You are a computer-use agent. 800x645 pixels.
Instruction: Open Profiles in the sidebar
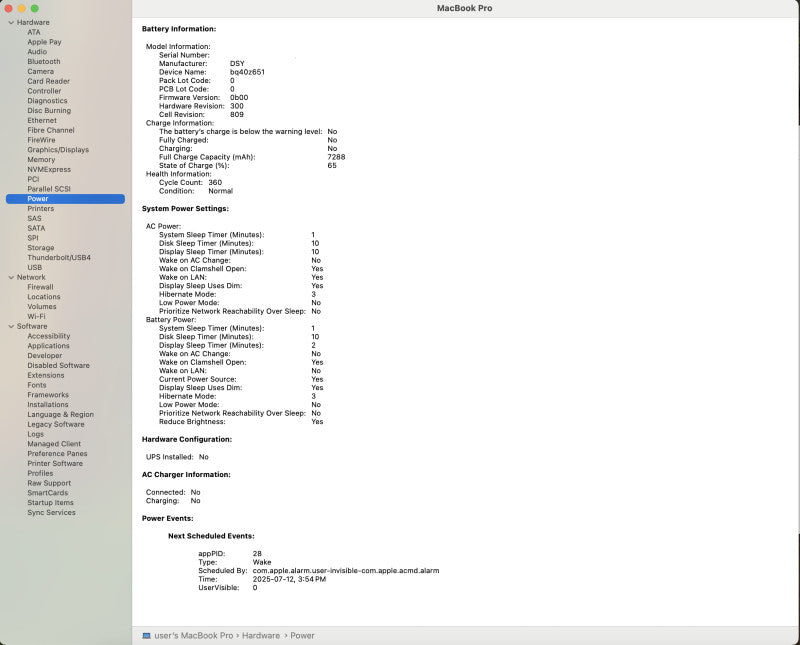(40, 473)
